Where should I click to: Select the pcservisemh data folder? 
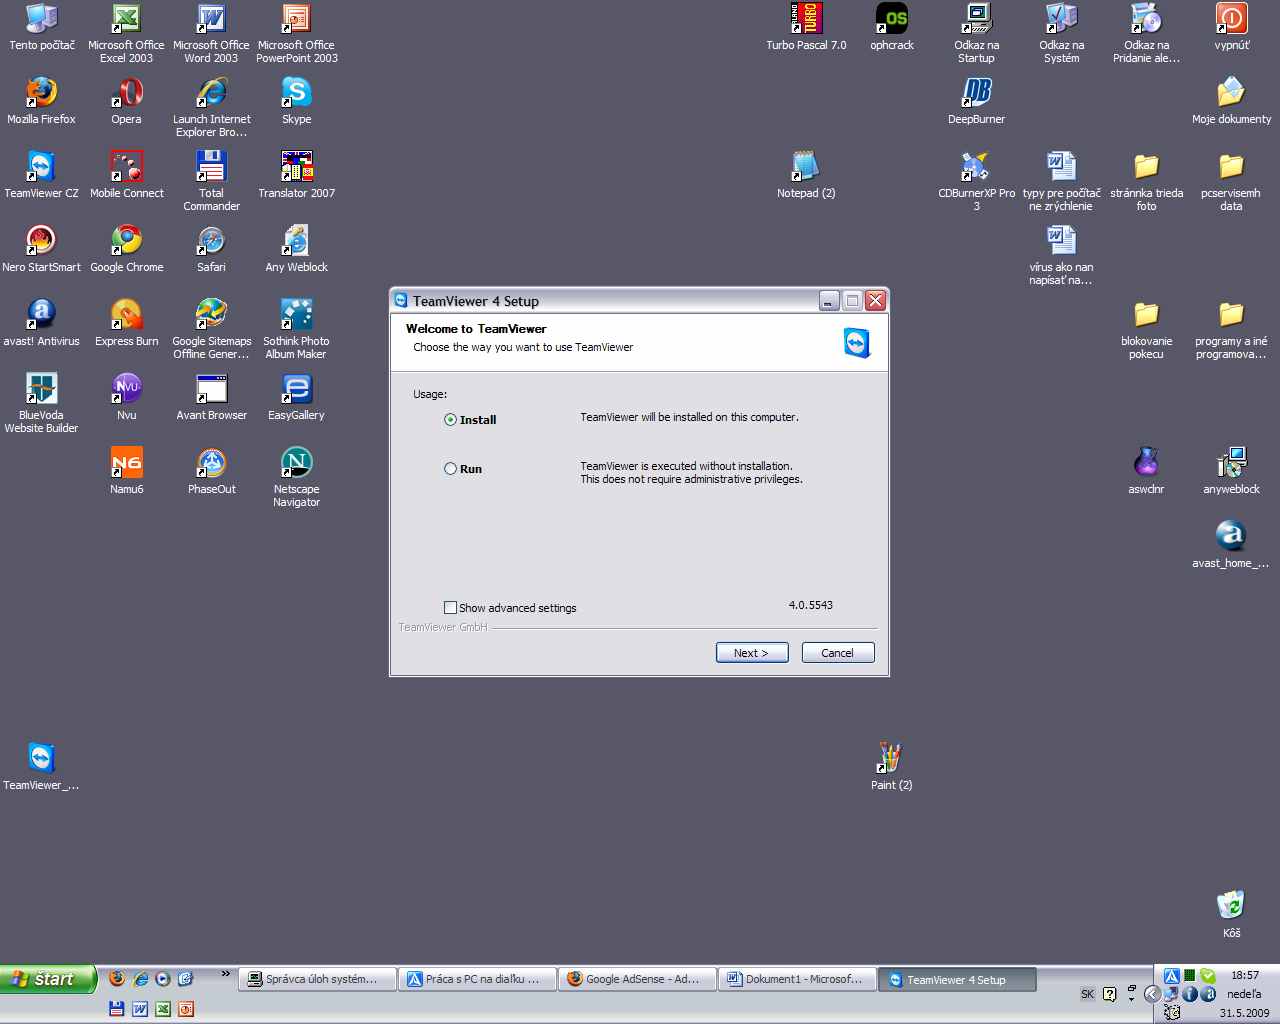point(1231,181)
